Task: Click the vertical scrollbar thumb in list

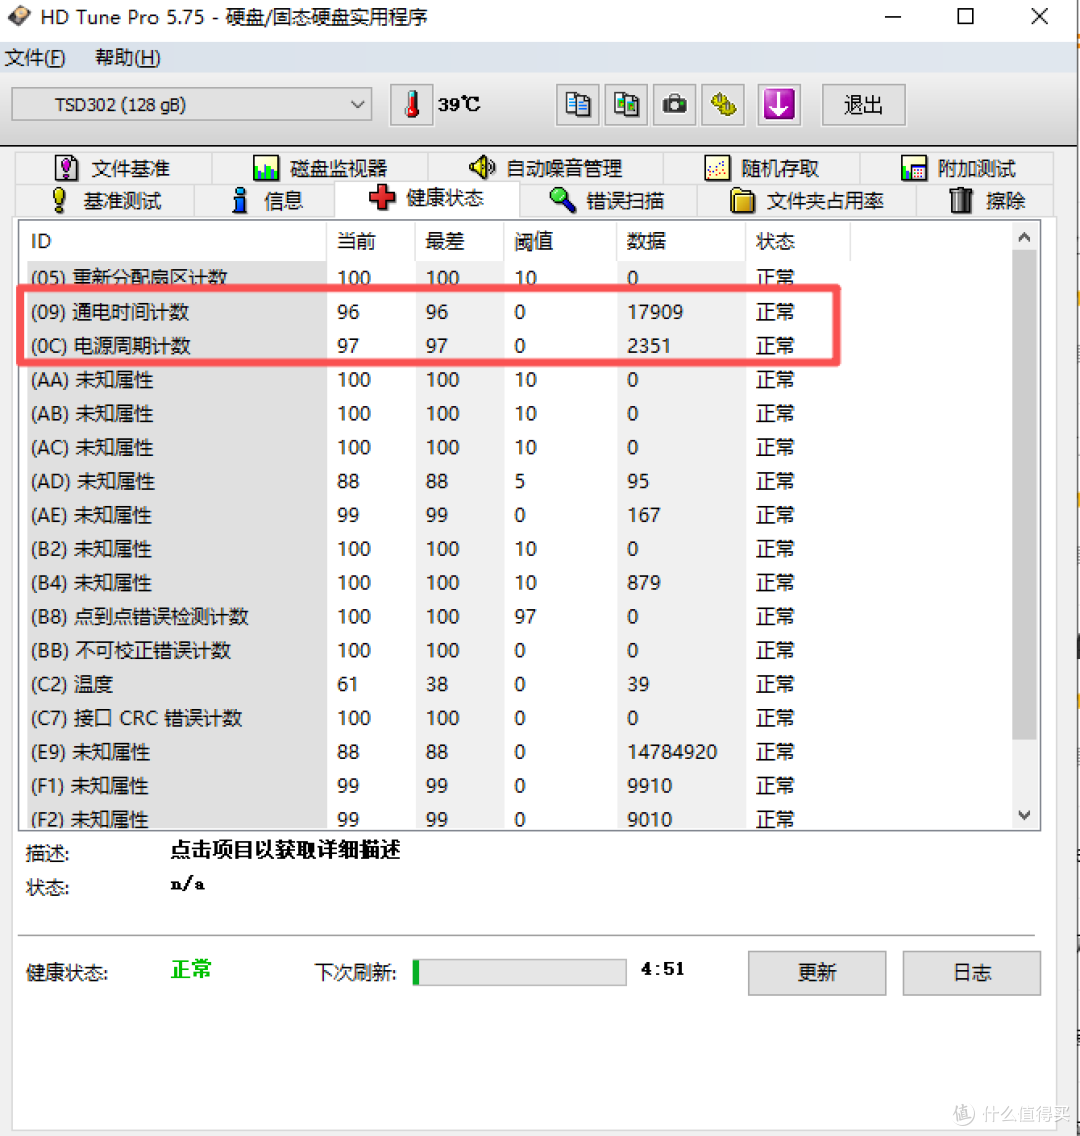Action: coord(1024,495)
